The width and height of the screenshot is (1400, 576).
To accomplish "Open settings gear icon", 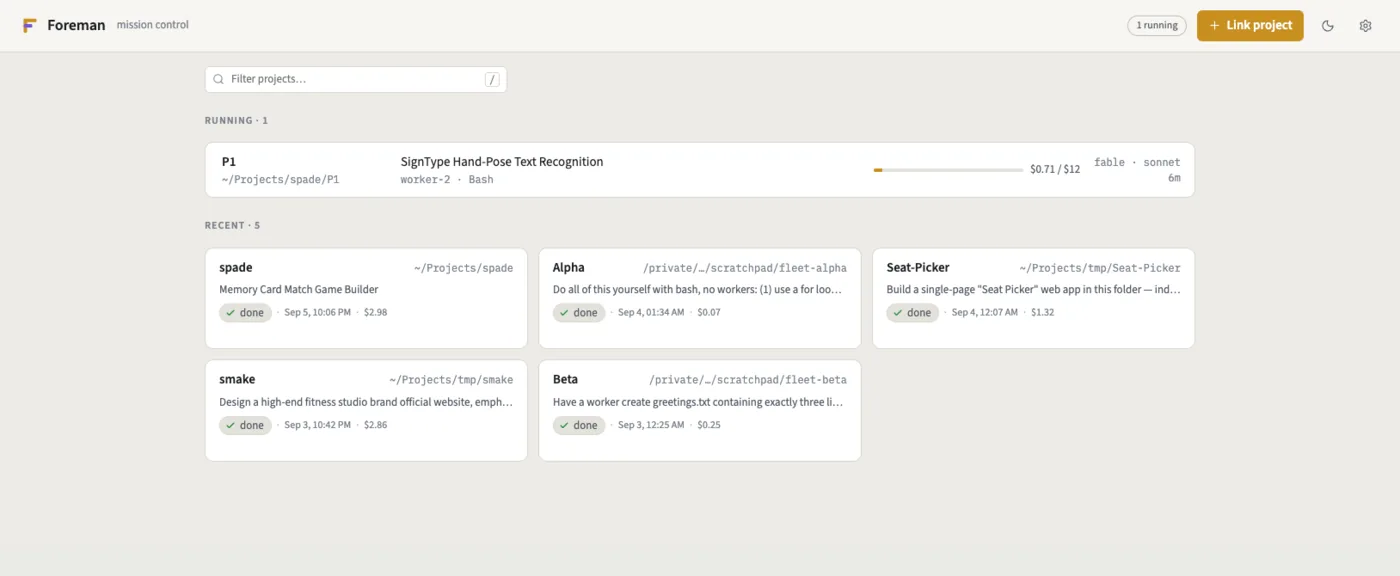I will click(1365, 26).
